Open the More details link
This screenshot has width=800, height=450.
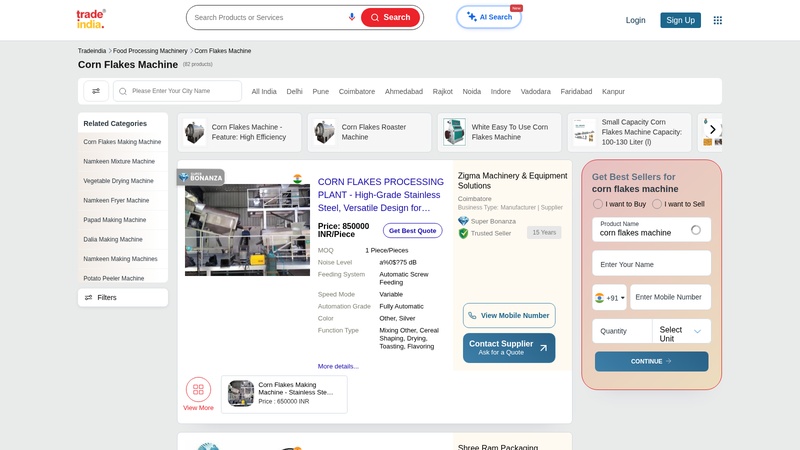(x=338, y=366)
